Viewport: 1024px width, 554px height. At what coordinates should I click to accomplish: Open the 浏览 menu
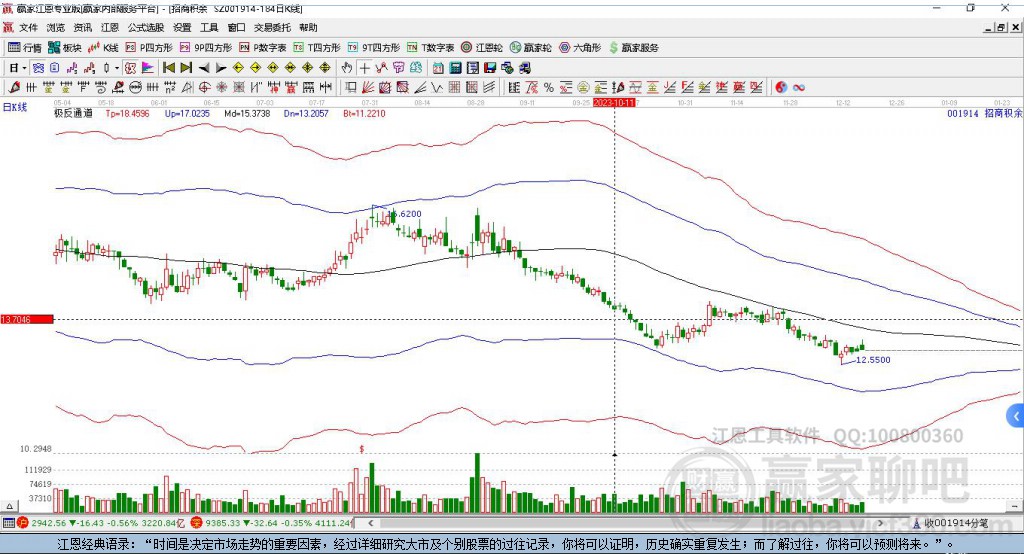(x=56, y=27)
